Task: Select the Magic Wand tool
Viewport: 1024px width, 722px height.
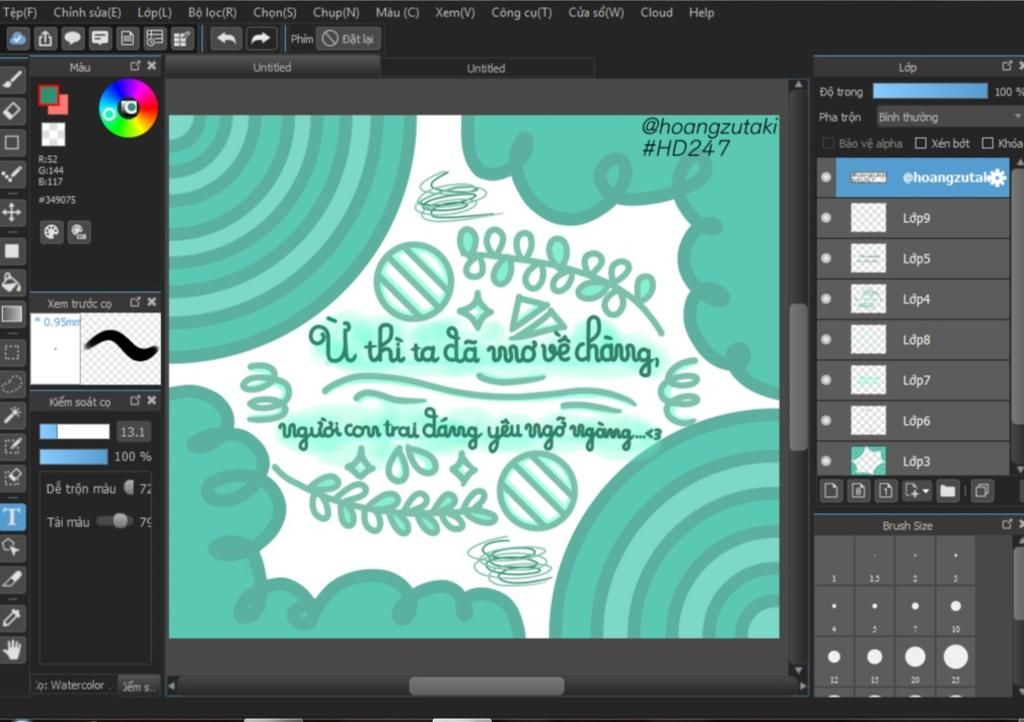Action: coord(12,415)
